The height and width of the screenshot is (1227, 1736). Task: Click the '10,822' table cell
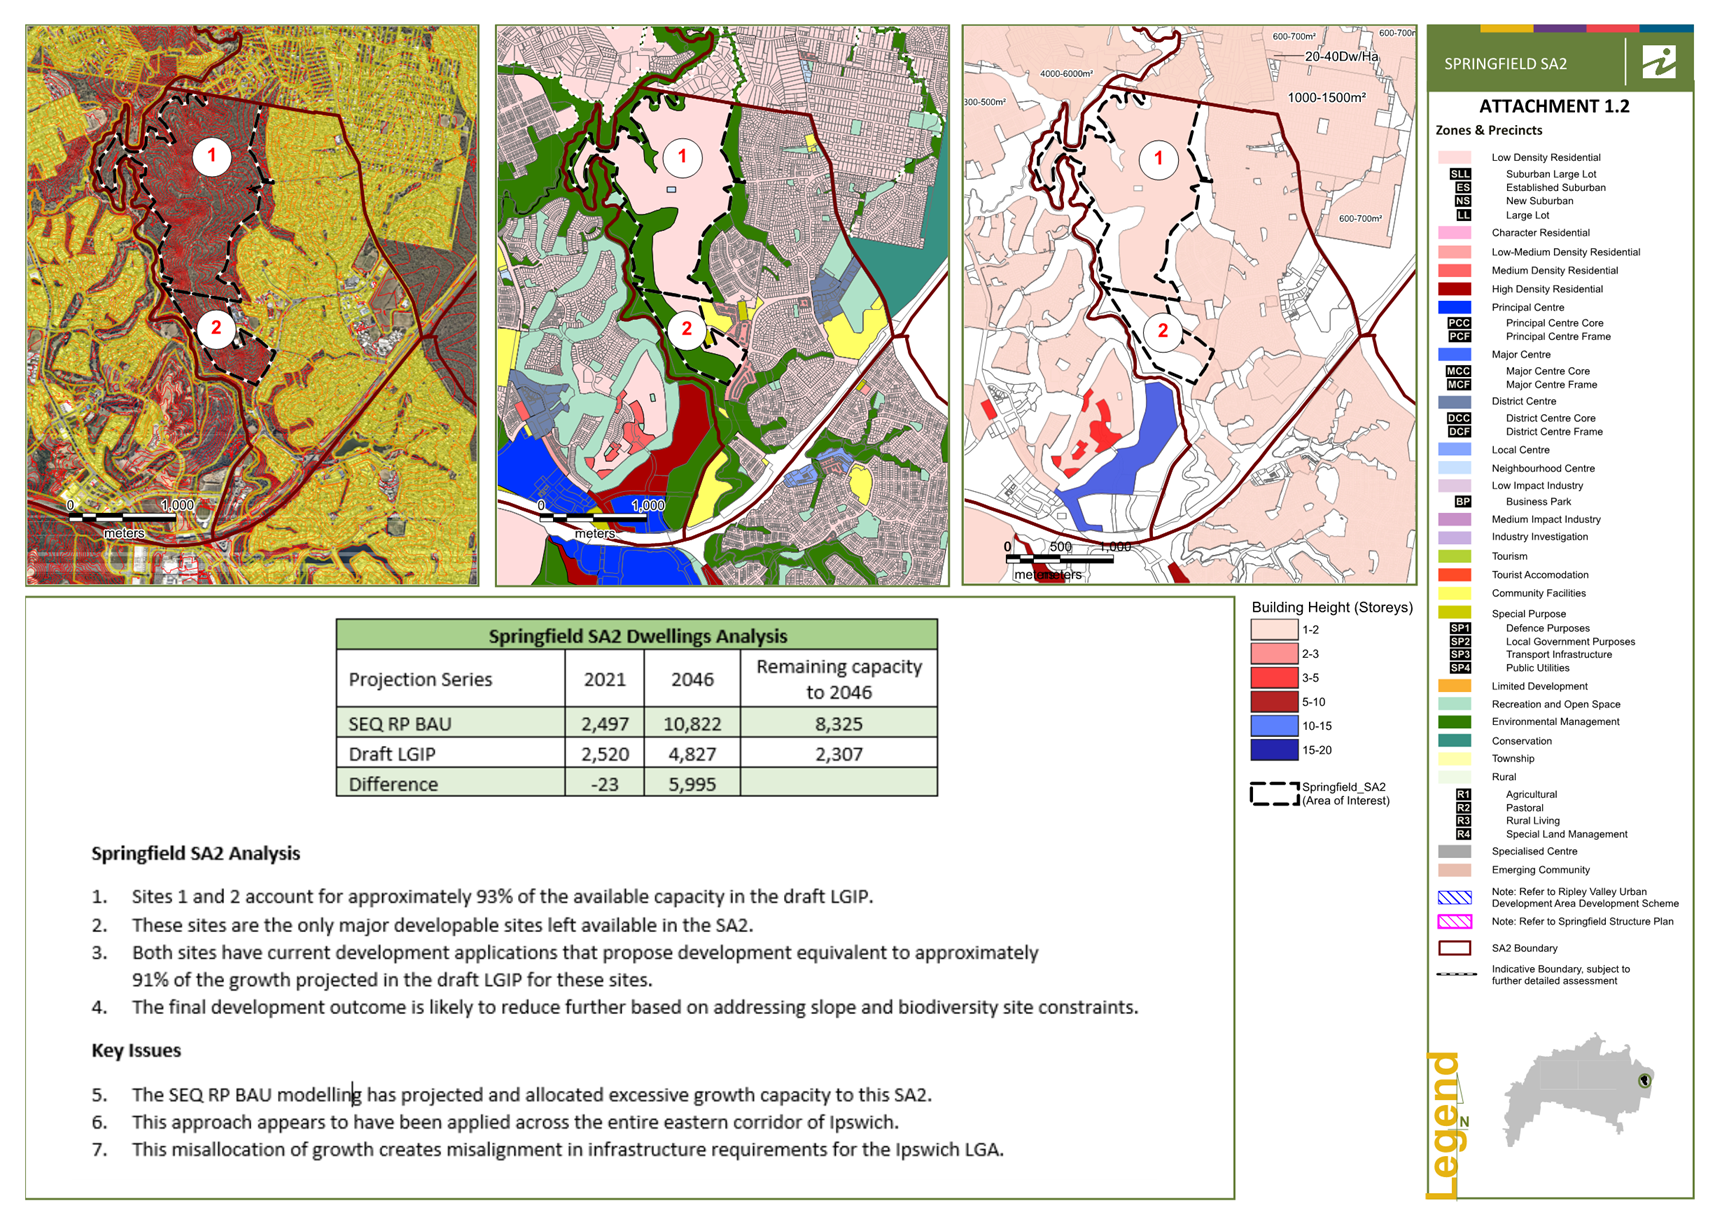[x=692, y=724]
